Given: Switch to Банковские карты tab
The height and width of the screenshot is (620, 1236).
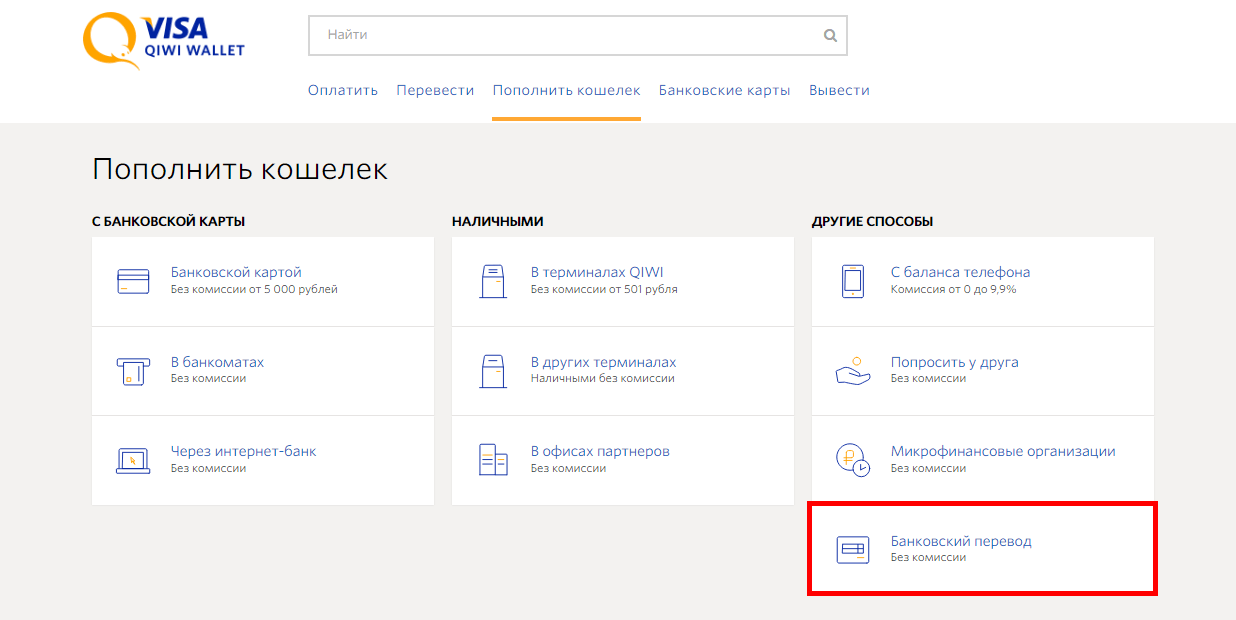Looking at the screenshot, I should click(x=724, y=90).
